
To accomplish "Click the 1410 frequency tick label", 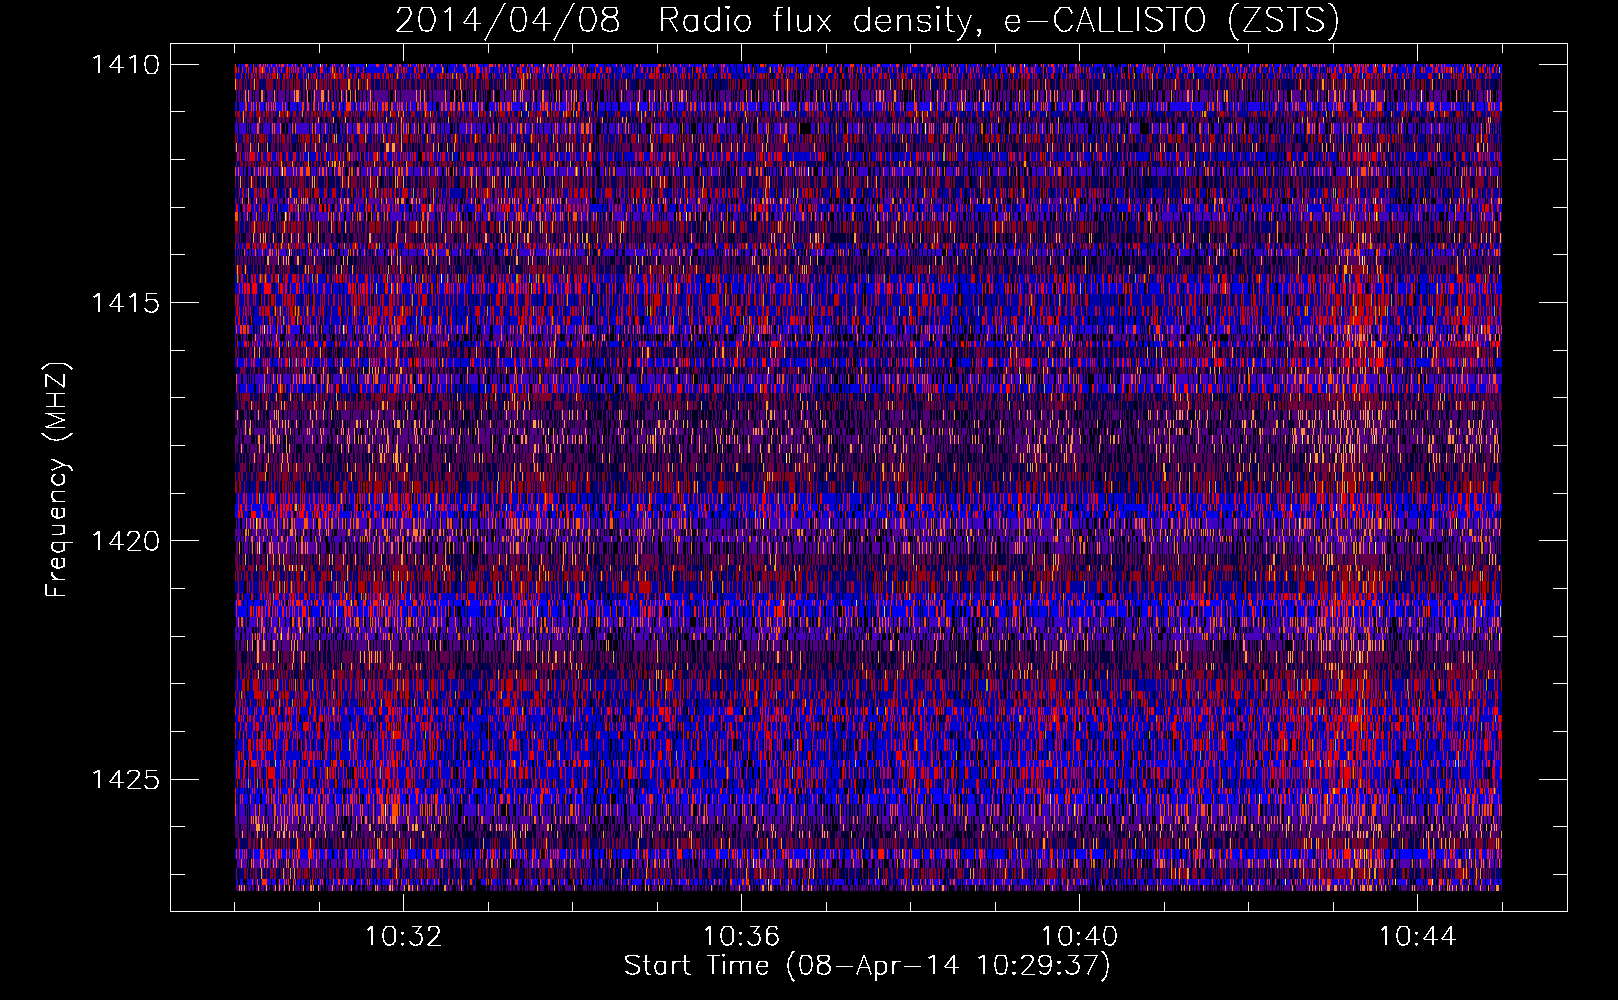I will [x=125, y=65].
